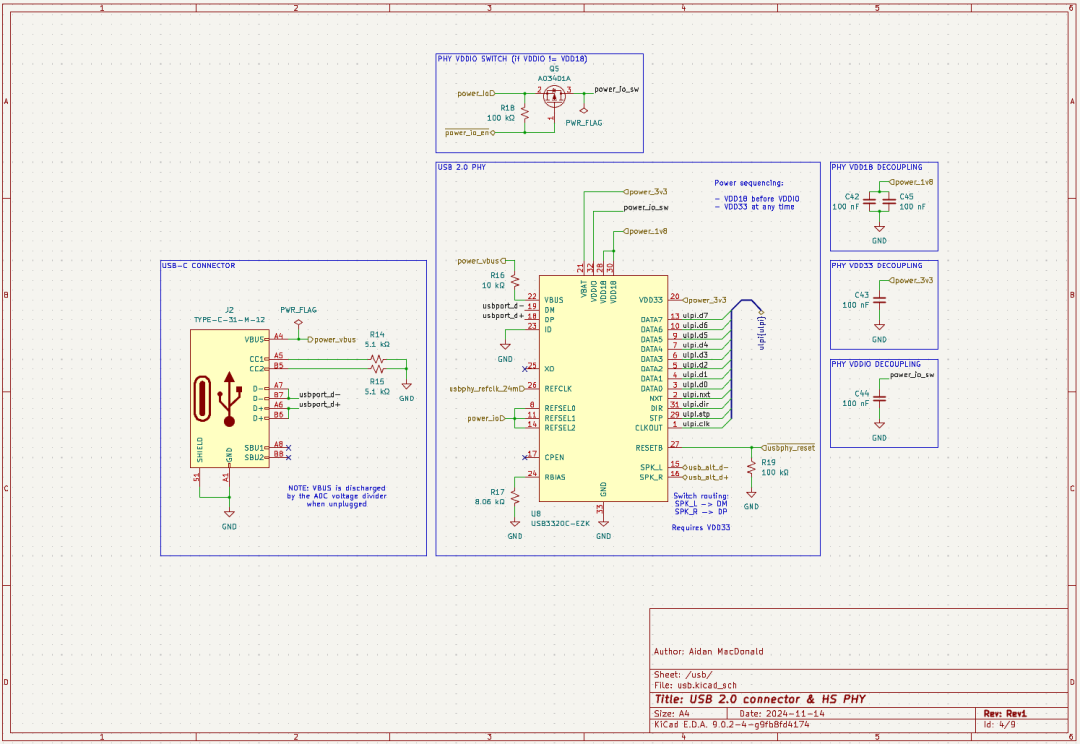Image resolution: width=1080 pixels, height=744 pixels.
Task: Click 'Title: USB 2.0 connector & HS PHY'
Action: tap(760, 699)
